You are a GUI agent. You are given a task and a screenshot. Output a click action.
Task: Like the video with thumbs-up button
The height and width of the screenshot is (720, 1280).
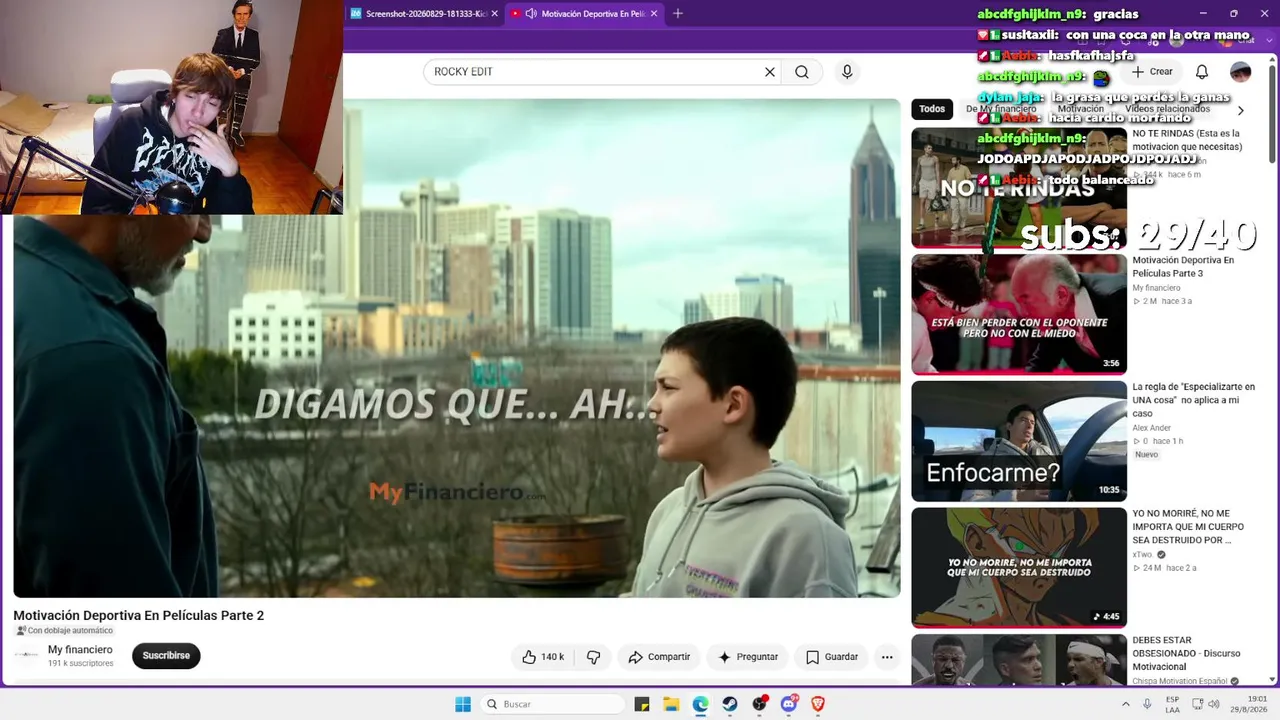point(543,657)
